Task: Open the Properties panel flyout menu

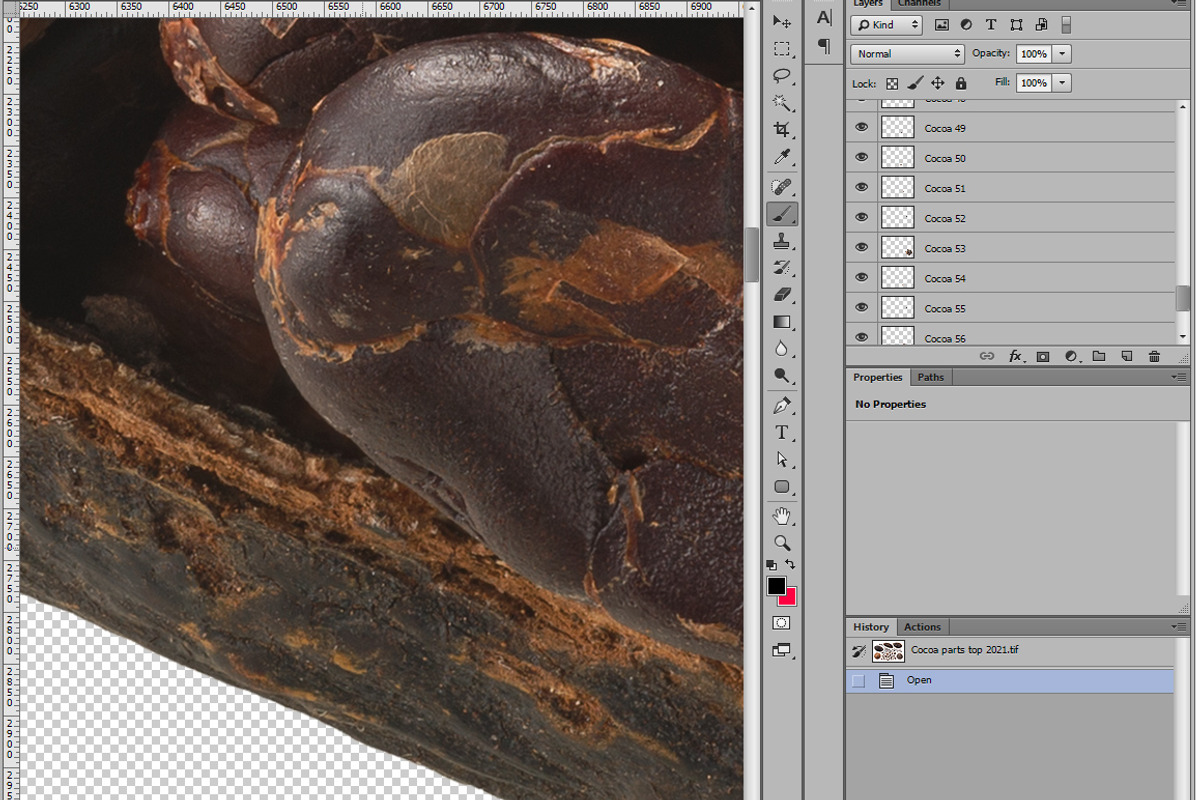Action: pyautogui.click(x=1180, y=377)
